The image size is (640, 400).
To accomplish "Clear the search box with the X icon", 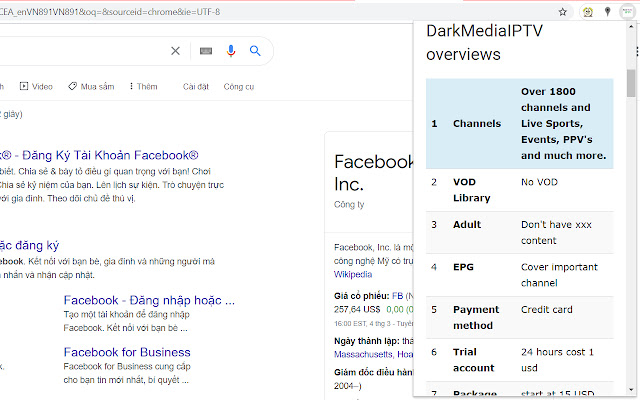I will [x=175, y=51].
